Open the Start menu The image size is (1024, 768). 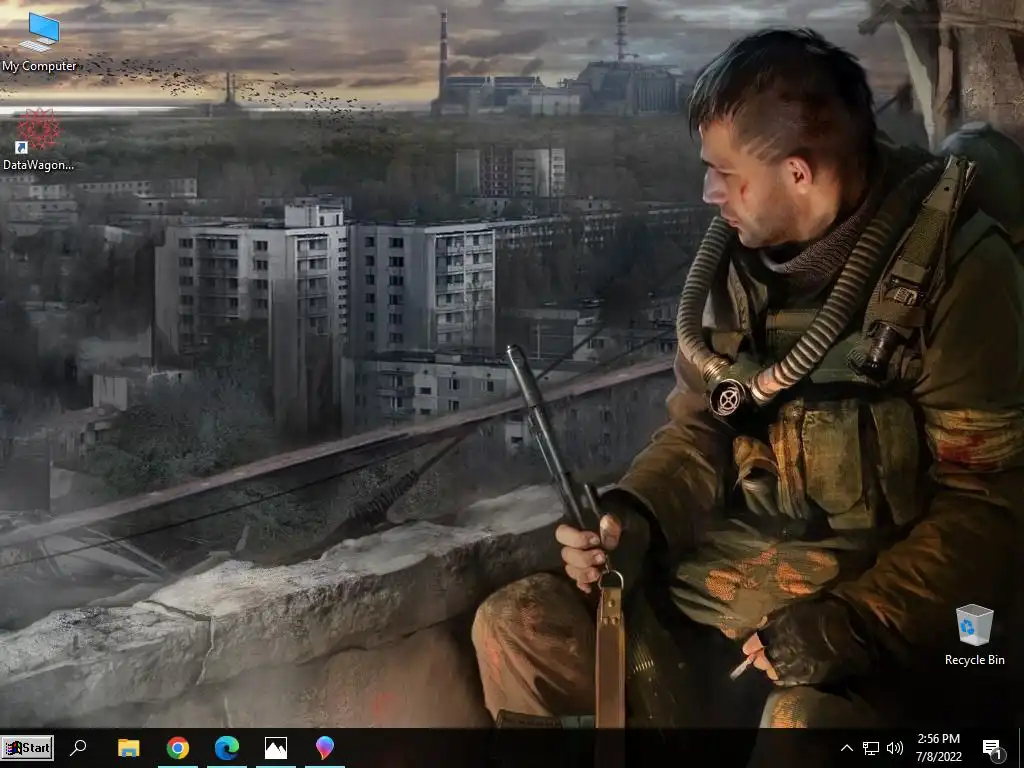27,748
